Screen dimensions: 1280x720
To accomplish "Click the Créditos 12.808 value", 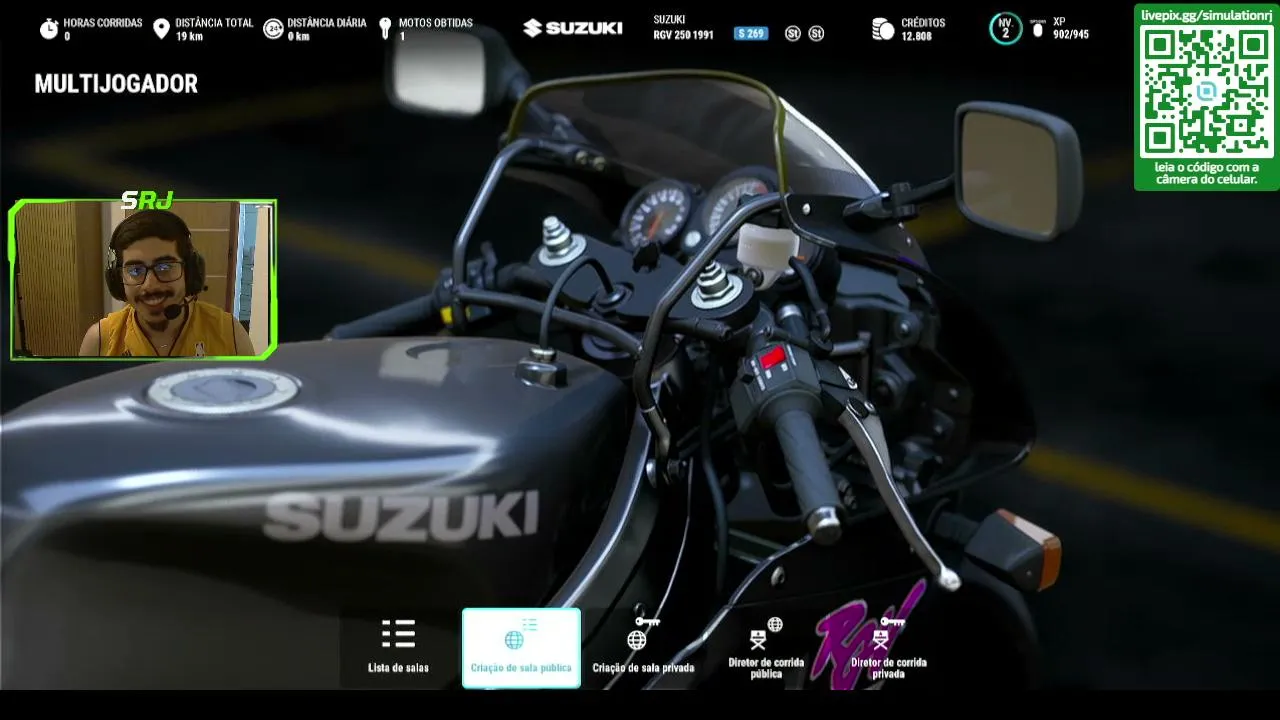I will (x=916, y=36).
